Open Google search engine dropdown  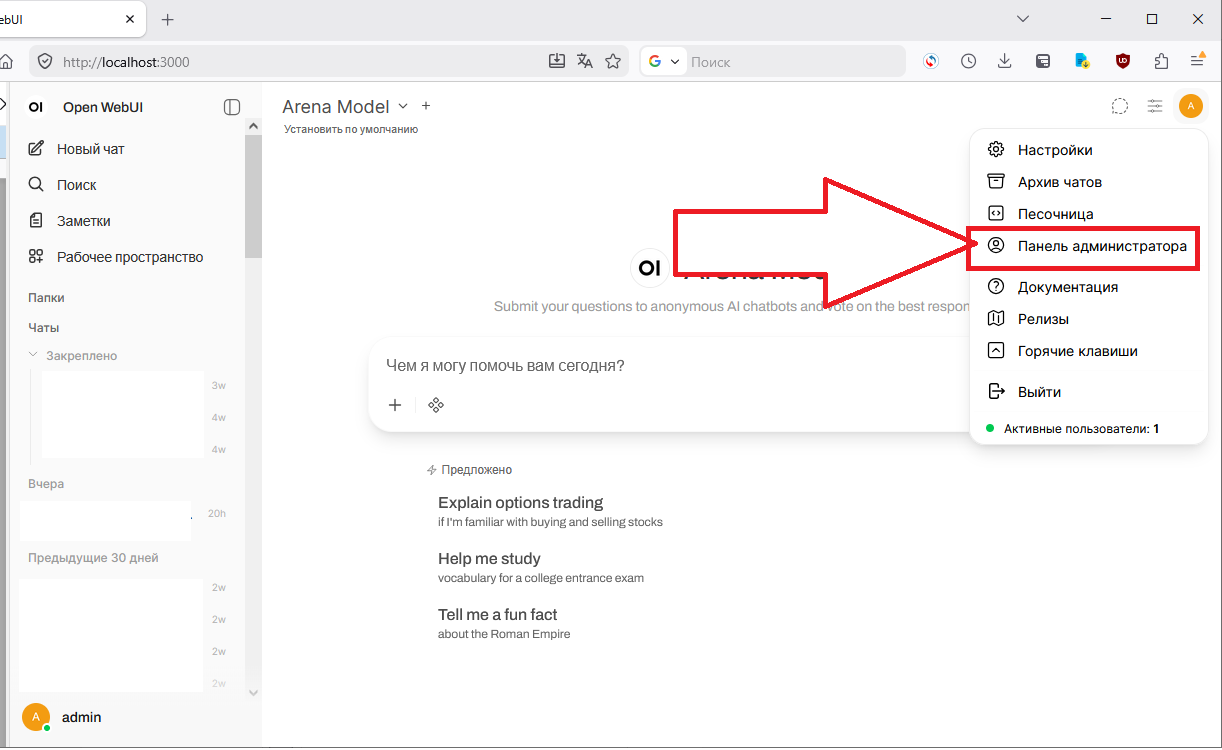click(663, 62)
